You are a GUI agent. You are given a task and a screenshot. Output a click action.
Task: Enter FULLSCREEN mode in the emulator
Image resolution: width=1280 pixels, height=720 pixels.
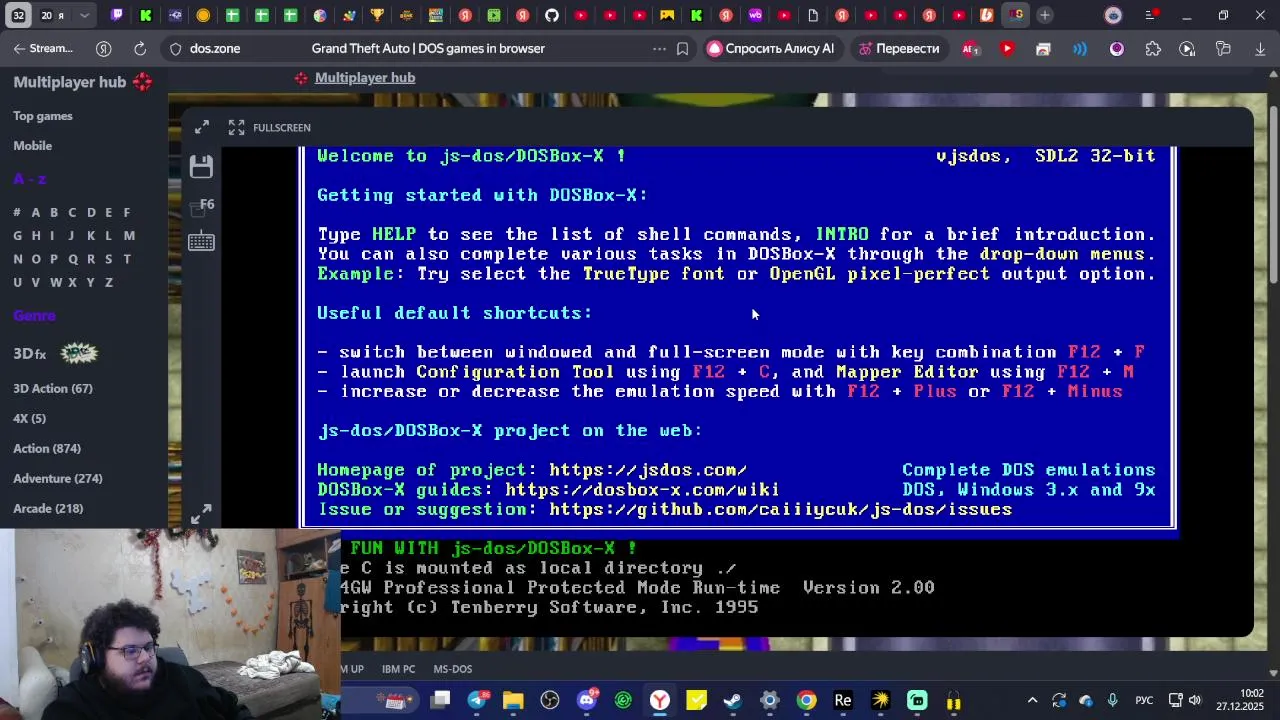pos(270,127)
